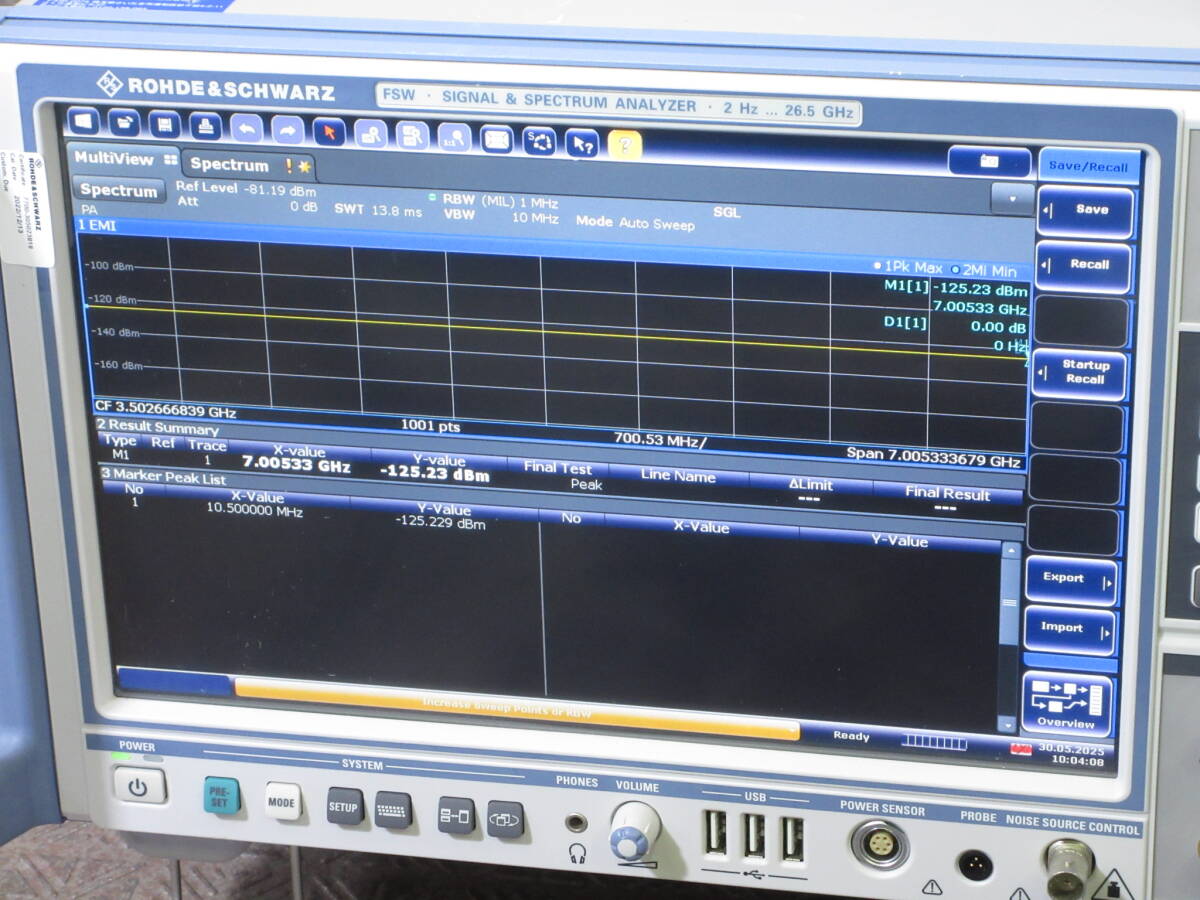1200x900 pixels.
Task: Click the RBW (MIL) 1 MHz setting
Action: [501, 201]
